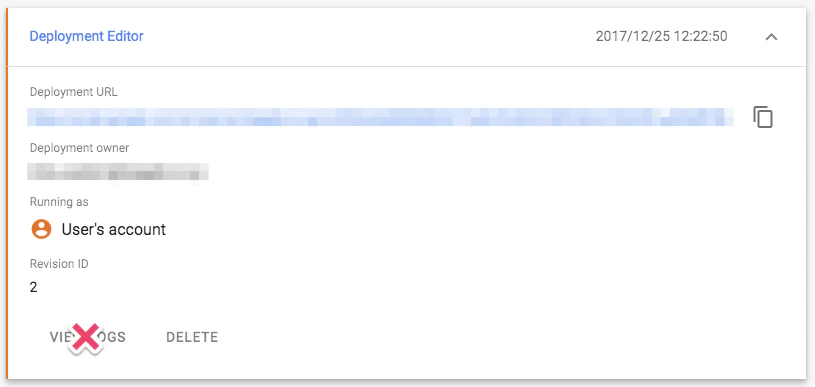This screenshot has height=387, width=815.
Task: Collapse the Deployment Editor card with the chevron
Action: (771, 37)
